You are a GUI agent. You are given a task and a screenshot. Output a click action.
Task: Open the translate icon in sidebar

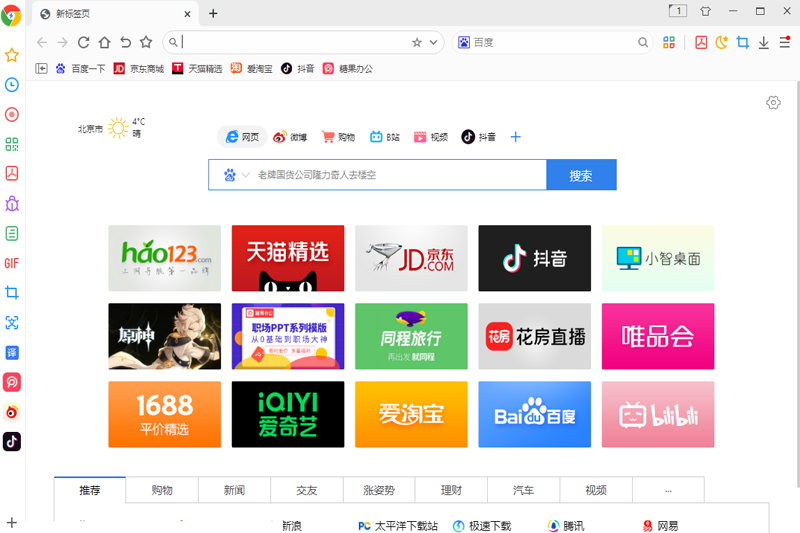(x=12, y=352)
